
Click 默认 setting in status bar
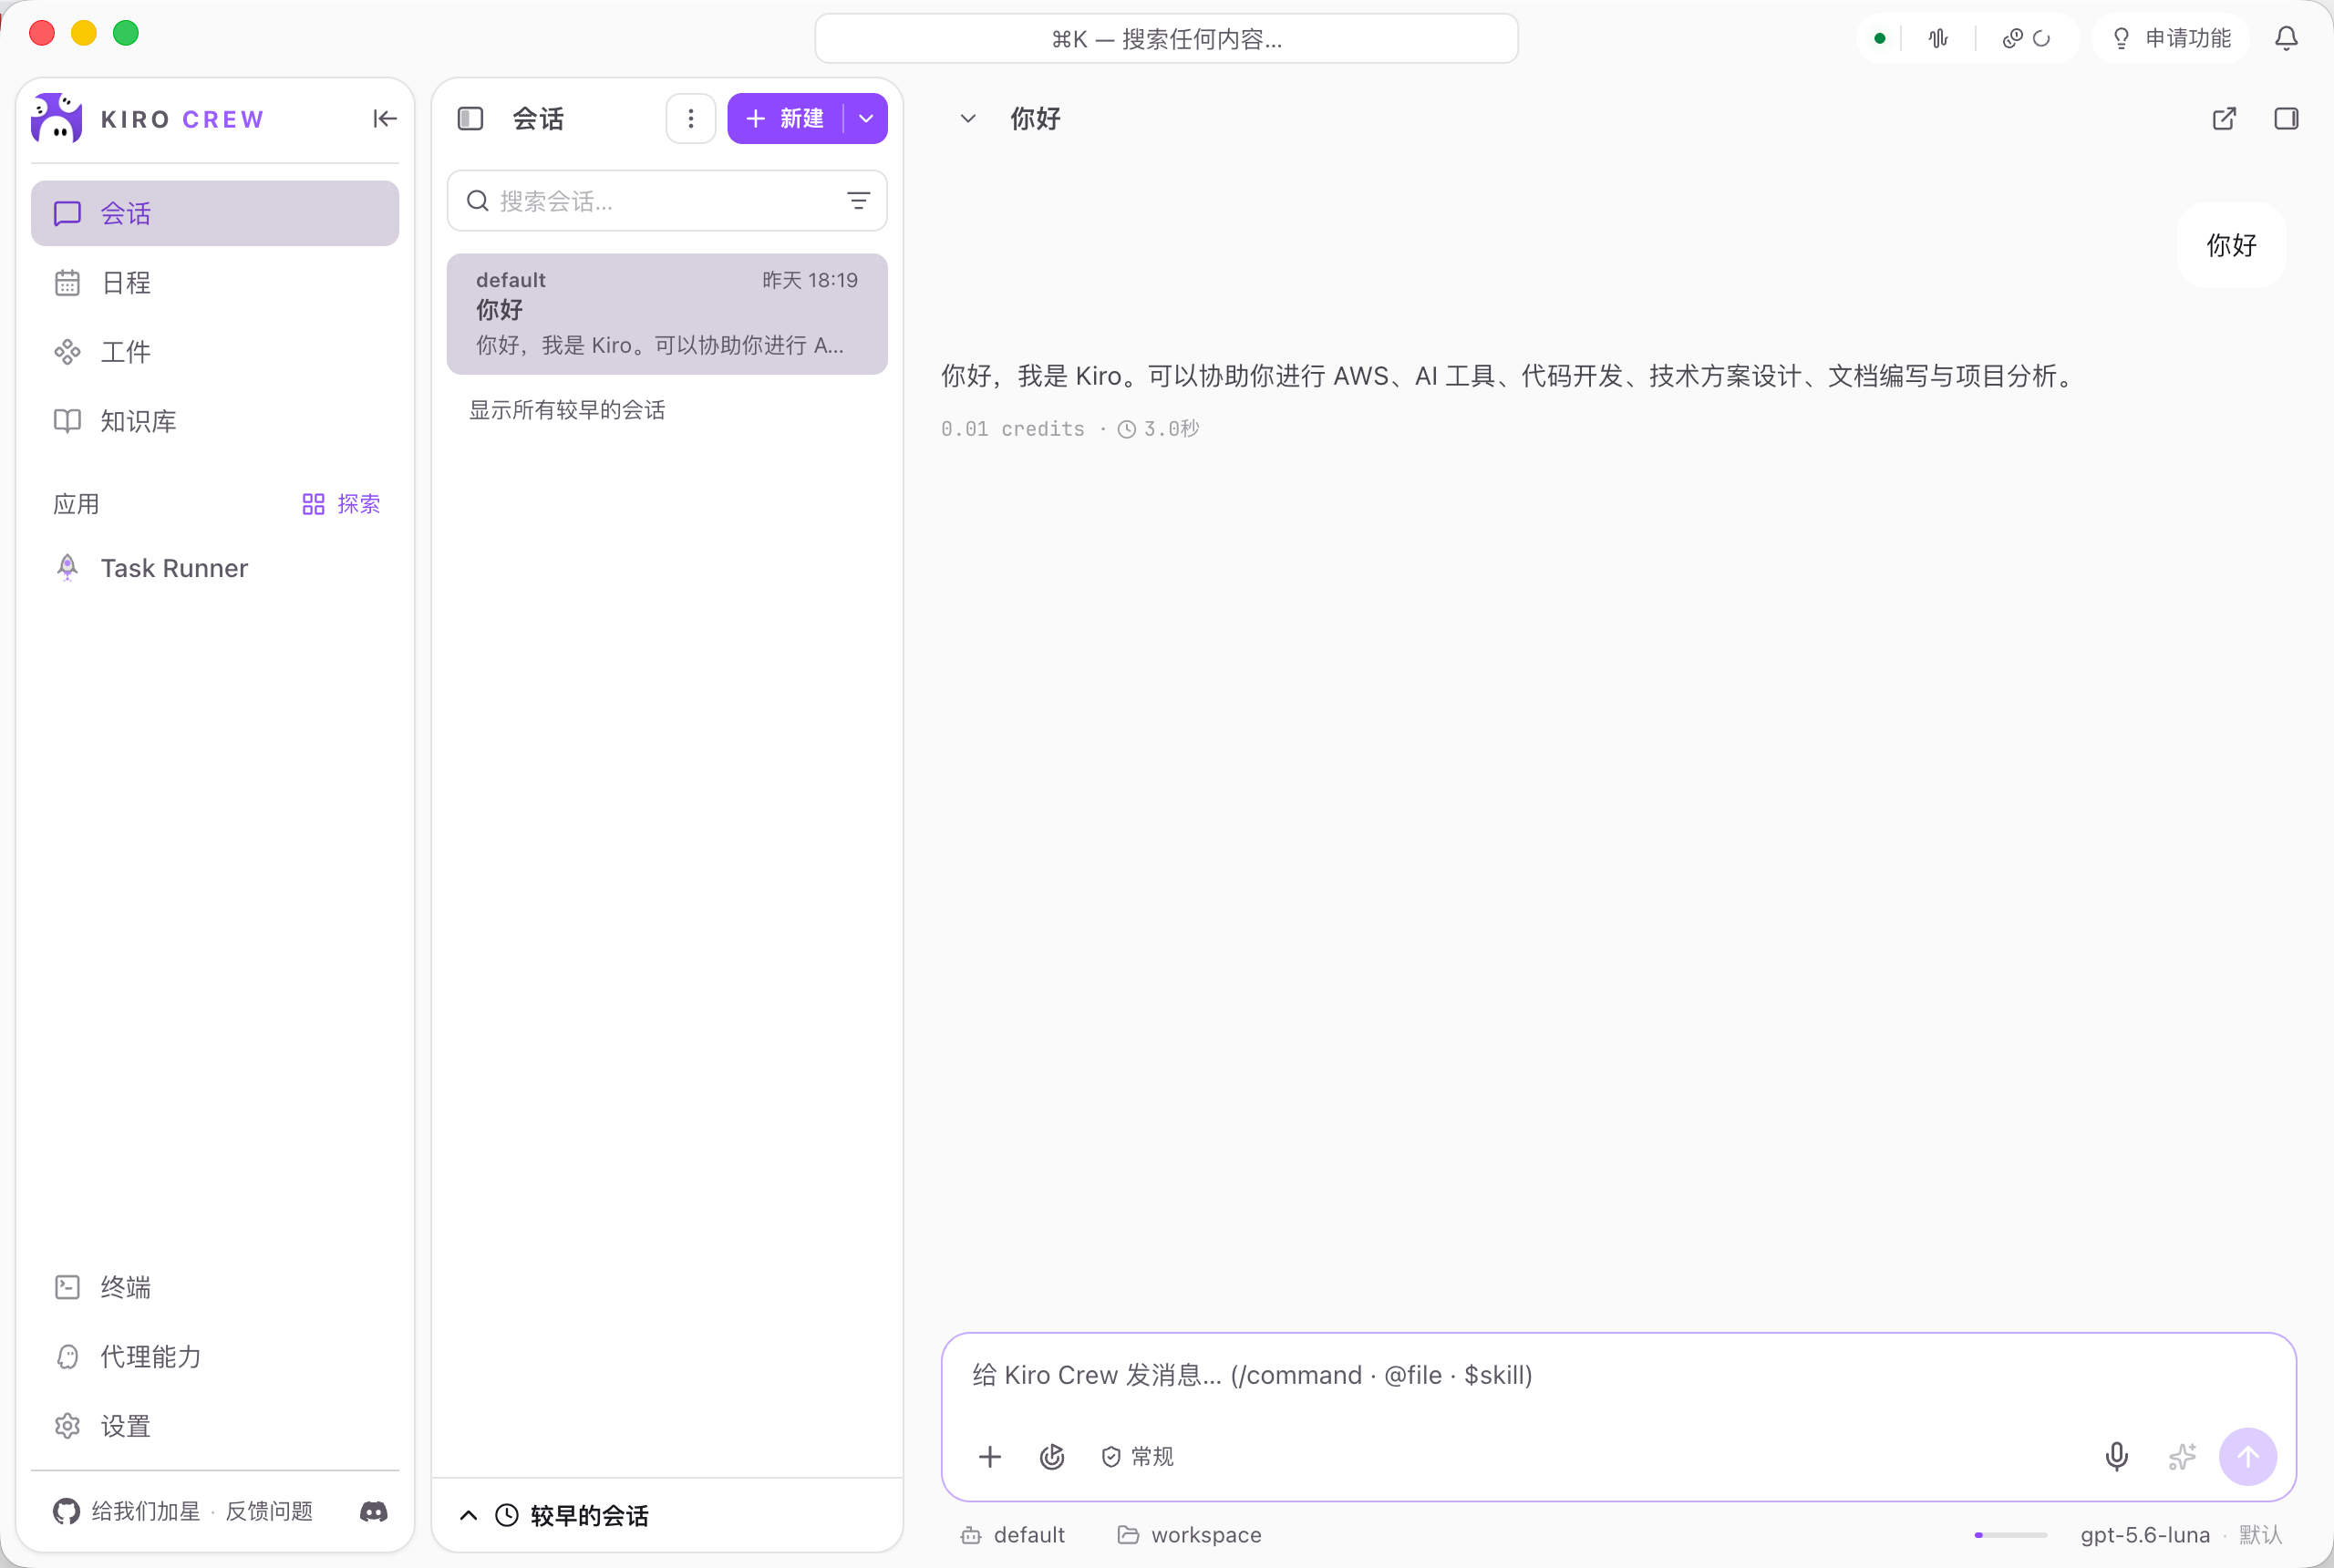[x=2260, y=1535]
